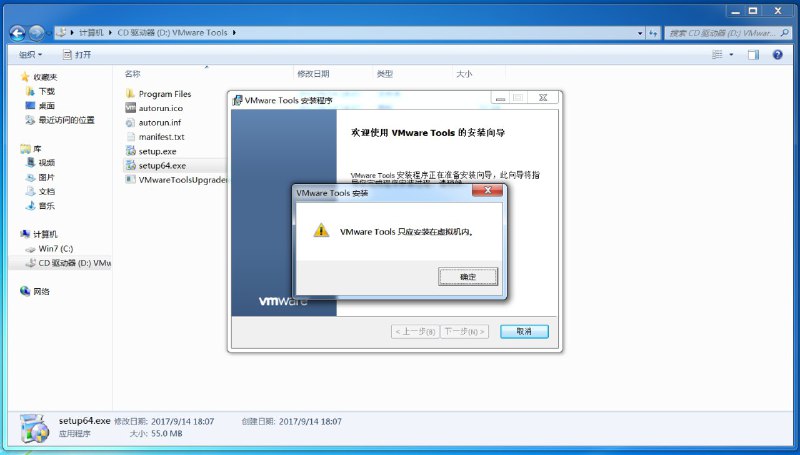The height and width of the screenshot is (455, 800).
Task: Select 文档 documents library
Action: 40,191
